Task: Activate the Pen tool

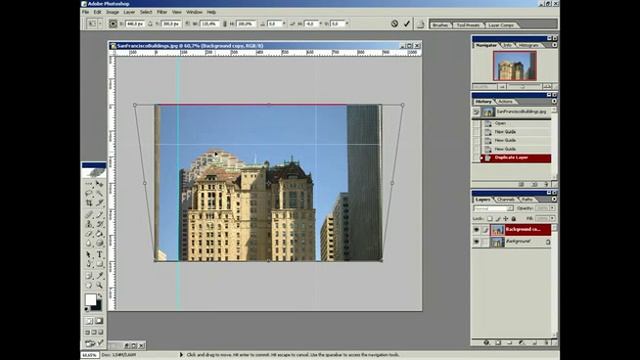Action: point(89,264)
